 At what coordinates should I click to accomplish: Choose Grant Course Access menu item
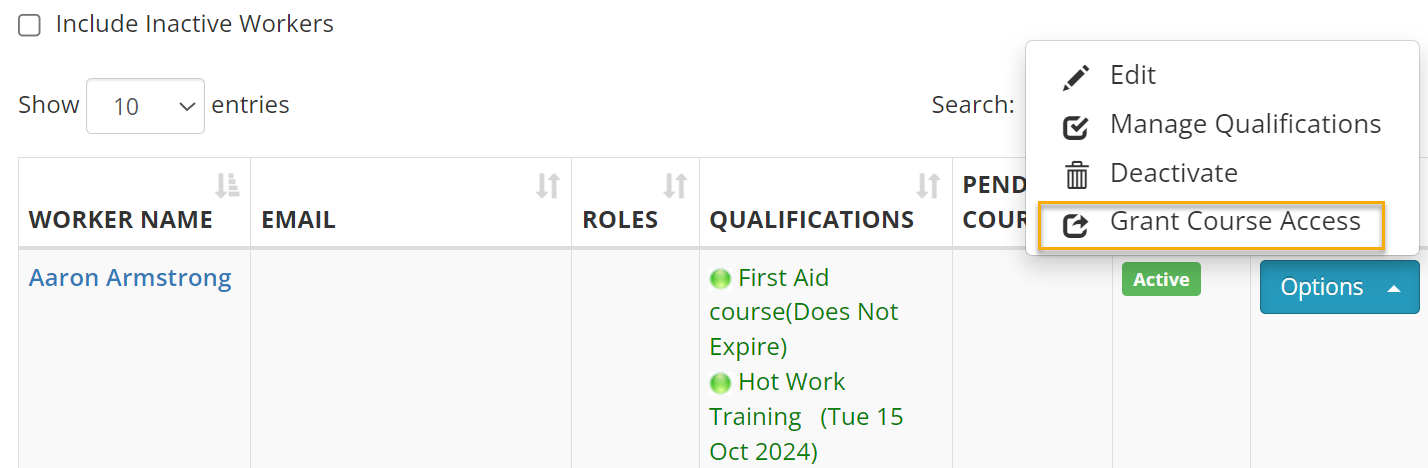[1235, 222]
